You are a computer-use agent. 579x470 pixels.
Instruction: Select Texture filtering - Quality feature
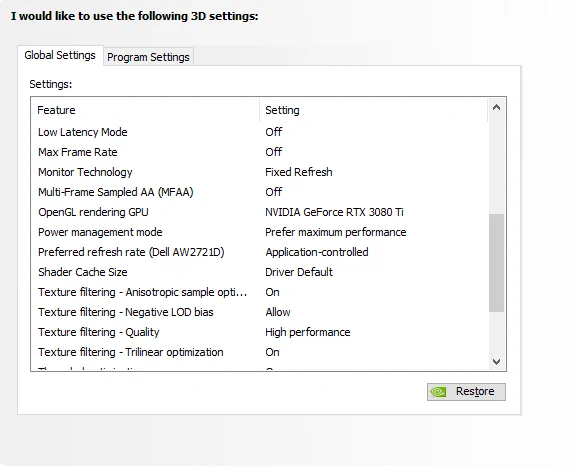99,332
